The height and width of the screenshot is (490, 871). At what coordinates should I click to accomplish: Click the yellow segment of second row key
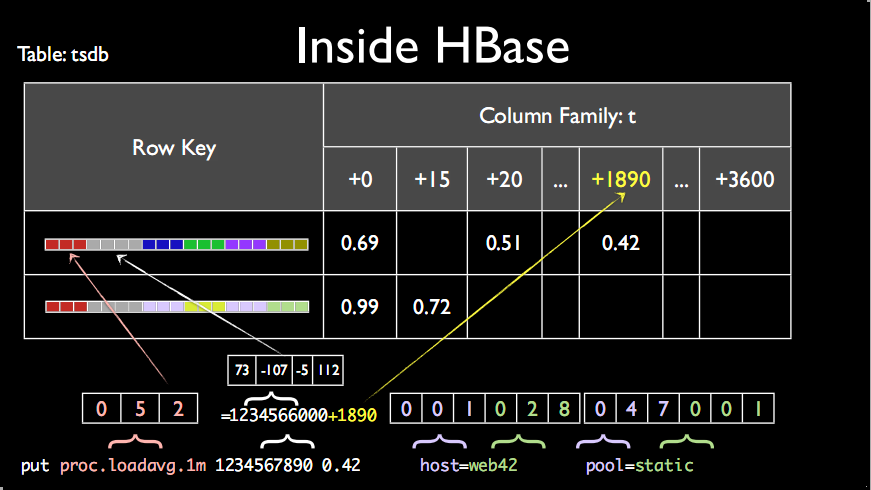pos(204,307)
